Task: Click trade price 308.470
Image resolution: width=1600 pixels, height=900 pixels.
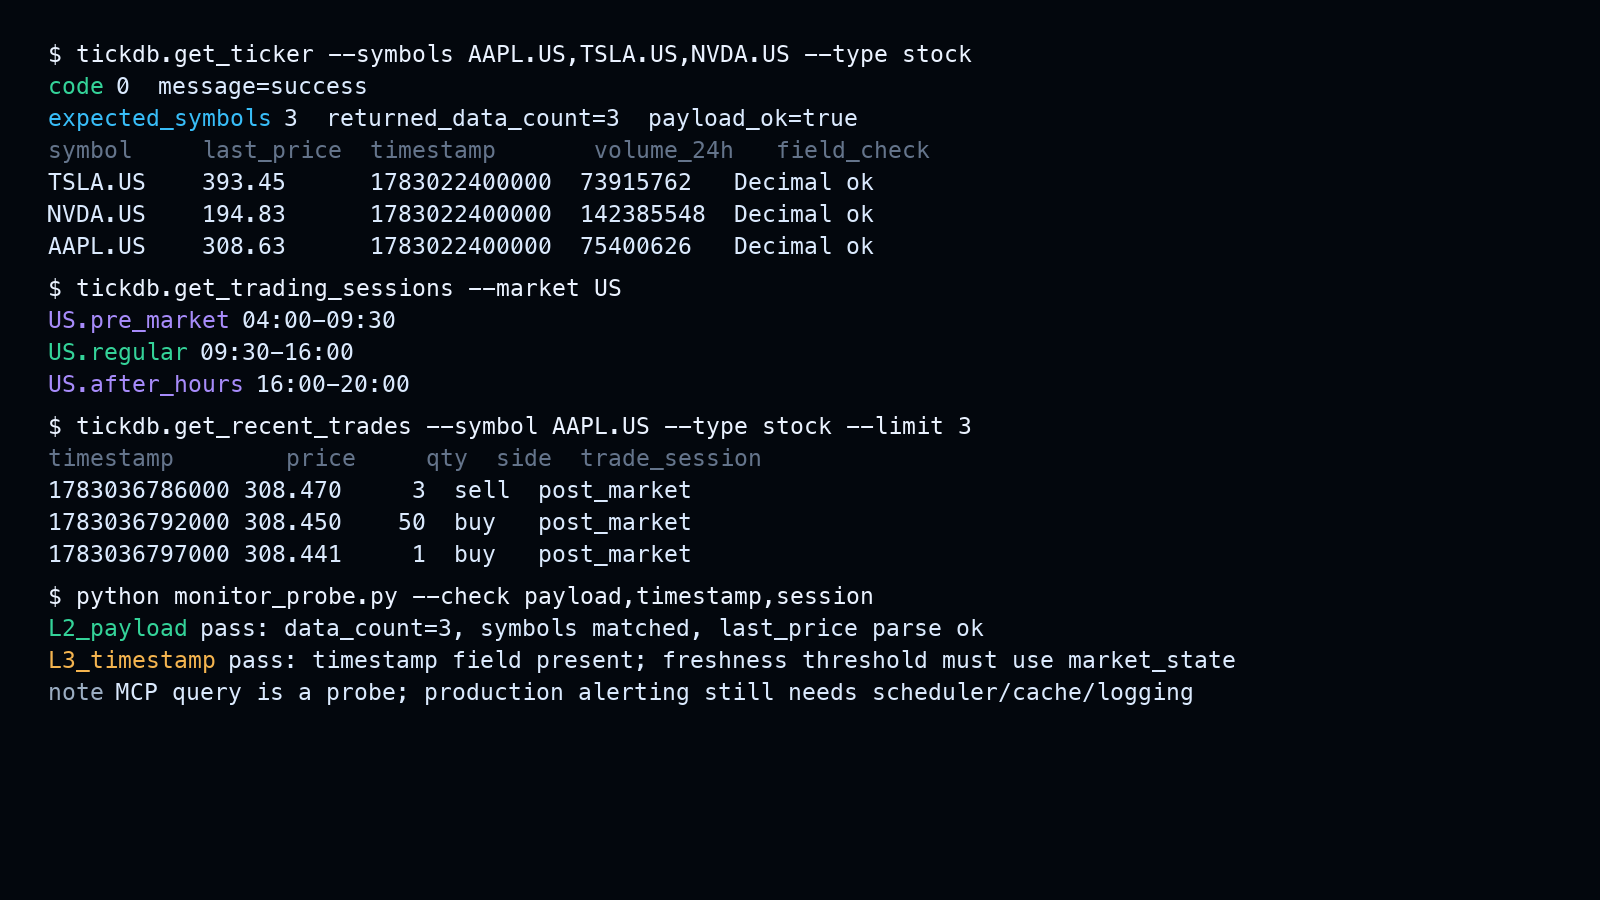Action: point(293,491)
